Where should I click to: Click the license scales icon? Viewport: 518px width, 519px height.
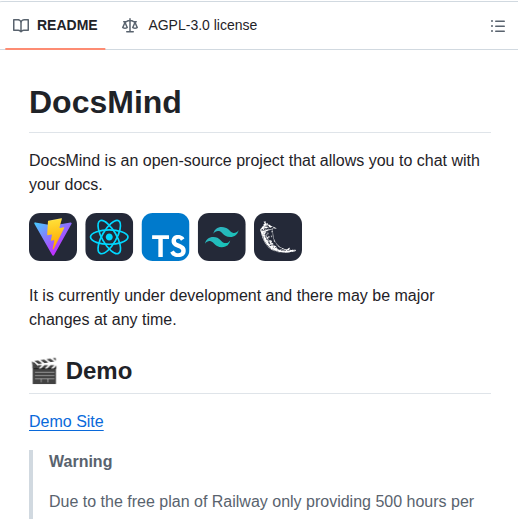(130, 26)
